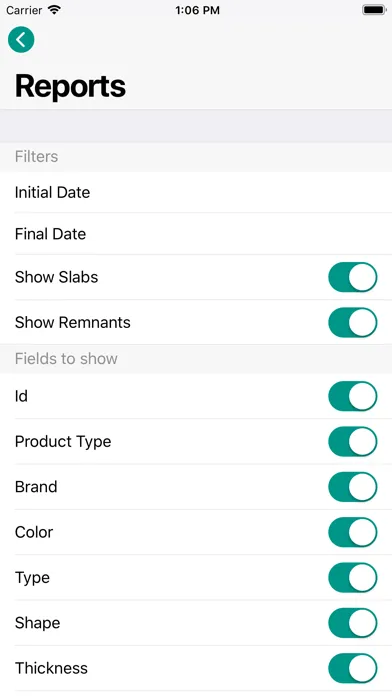Disable the Show Remnants switch
Viewport: 392px width, 696px height.
352,322
